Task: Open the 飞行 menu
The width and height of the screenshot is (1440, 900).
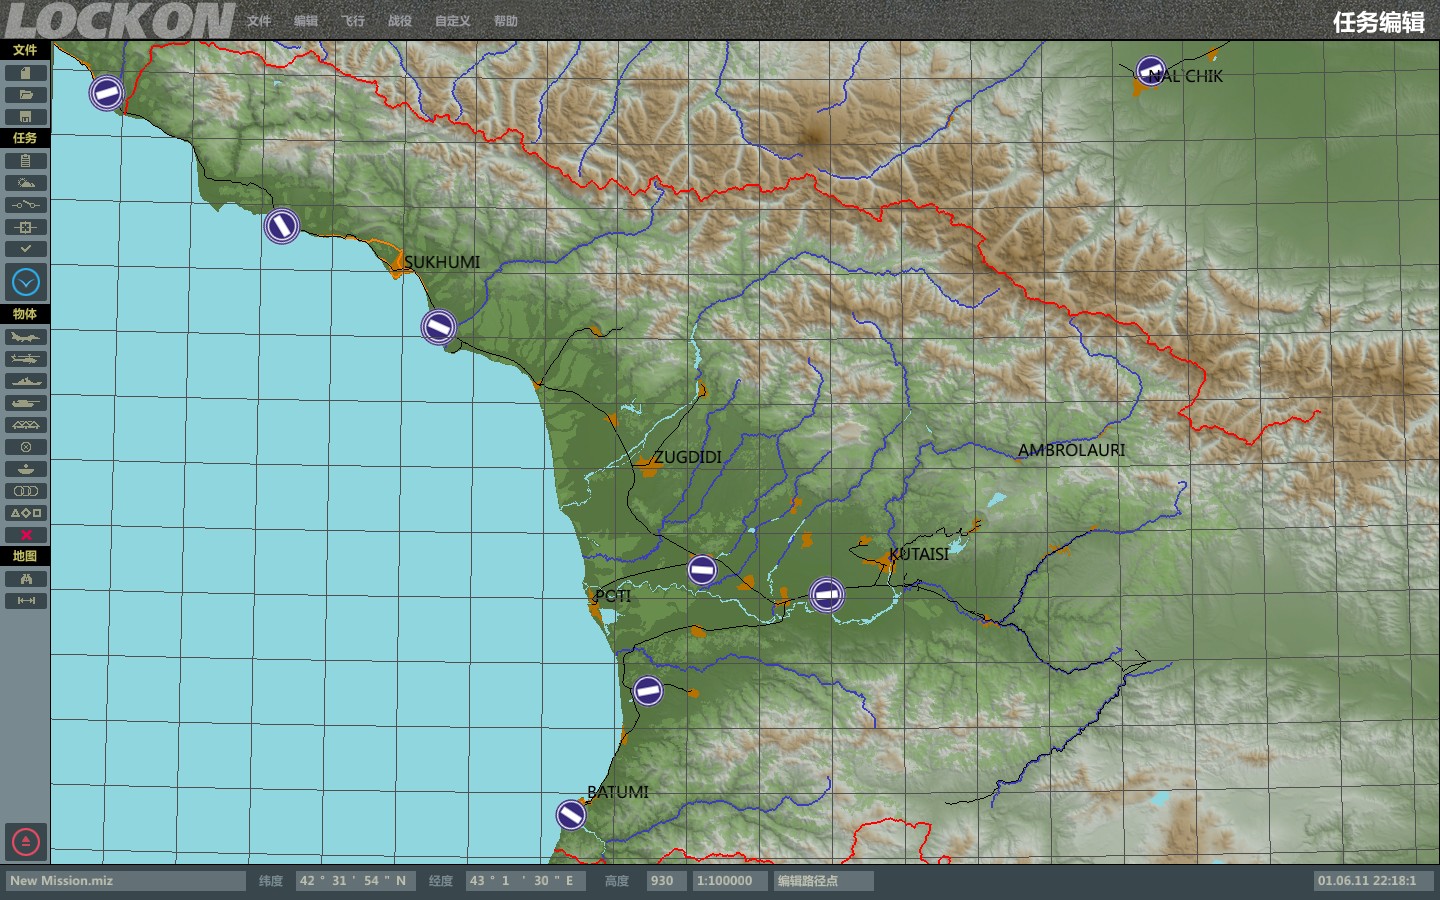Action: click(353, 21)
